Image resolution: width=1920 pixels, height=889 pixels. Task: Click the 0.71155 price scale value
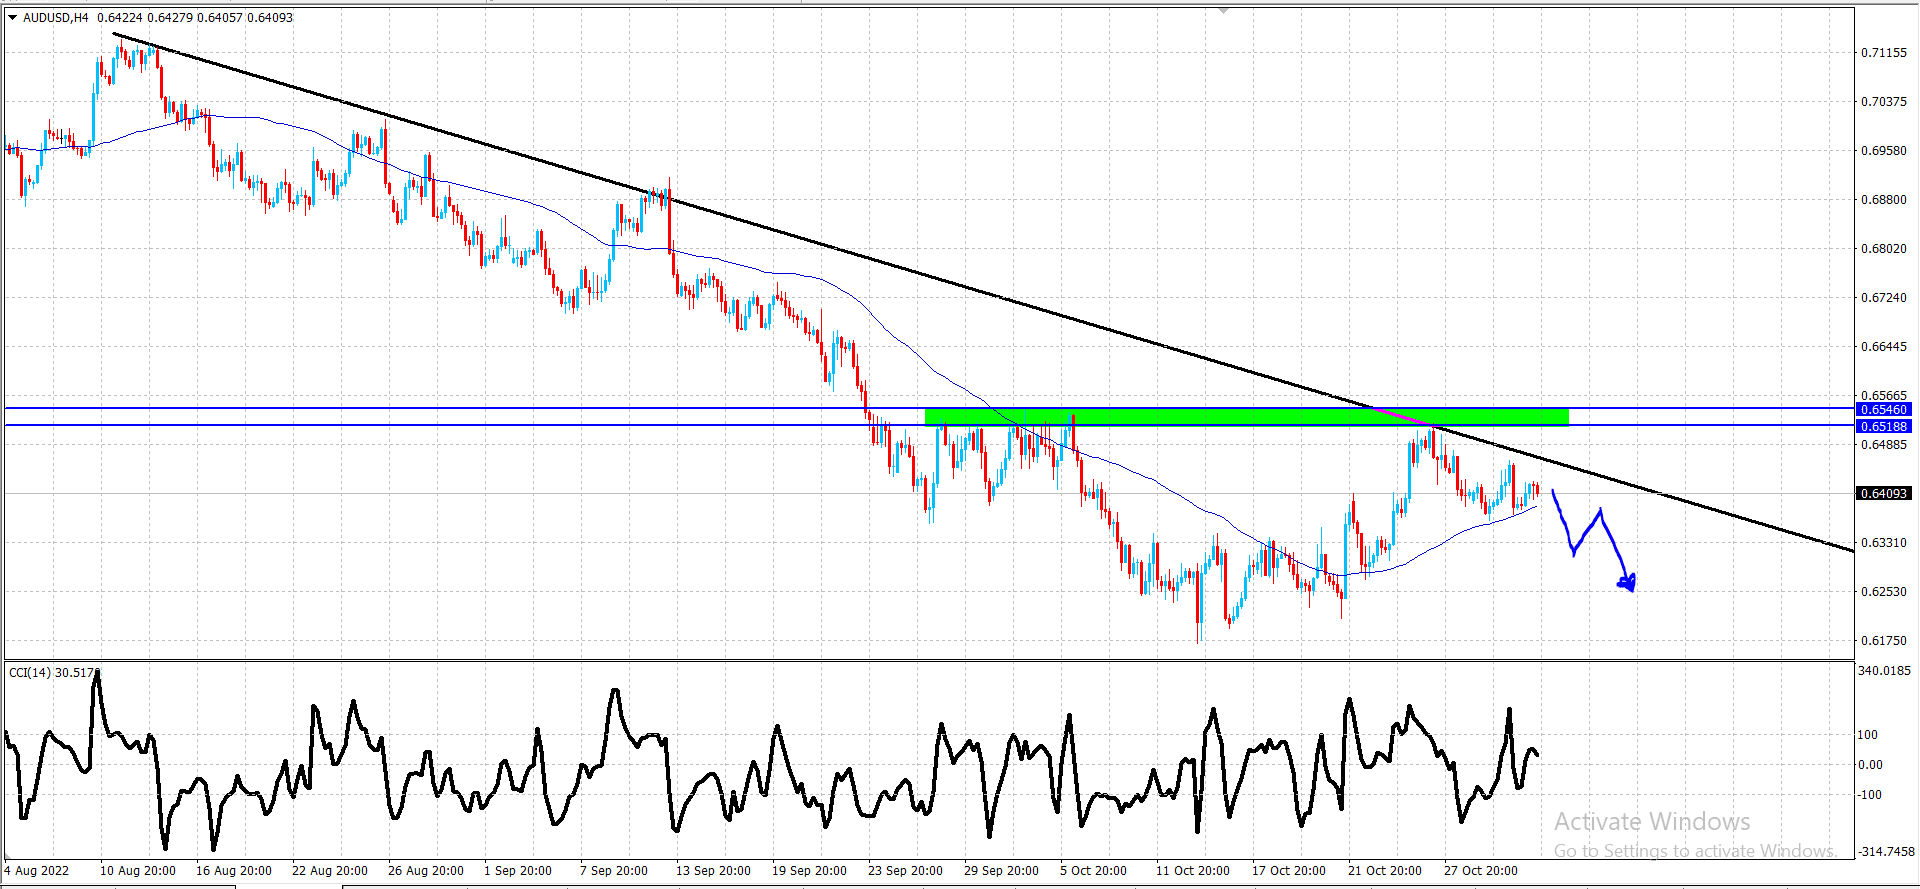click(x=1884, y=53)
